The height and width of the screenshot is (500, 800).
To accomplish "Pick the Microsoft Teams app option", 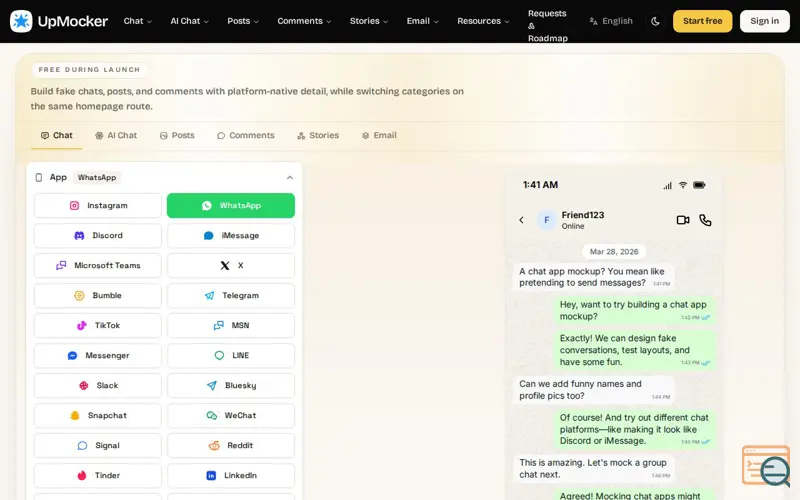I will click(97, 265).
